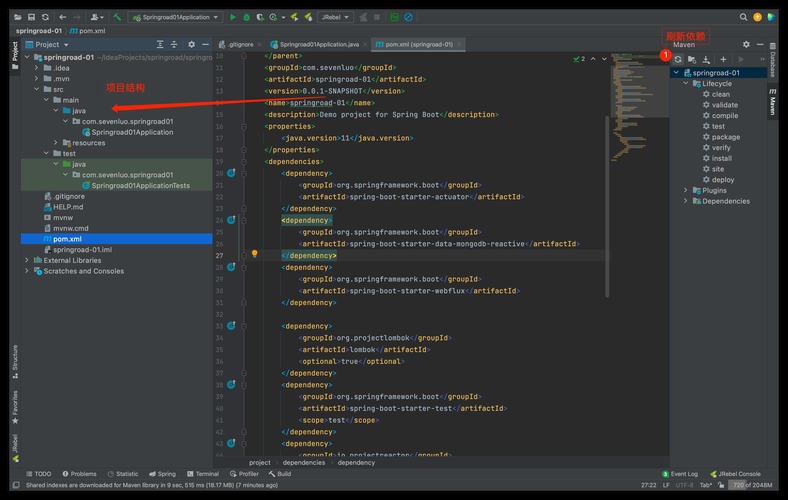Click the orange update notification icon
The width and height of the screenshot is (788, 500).
pos(757,17)
